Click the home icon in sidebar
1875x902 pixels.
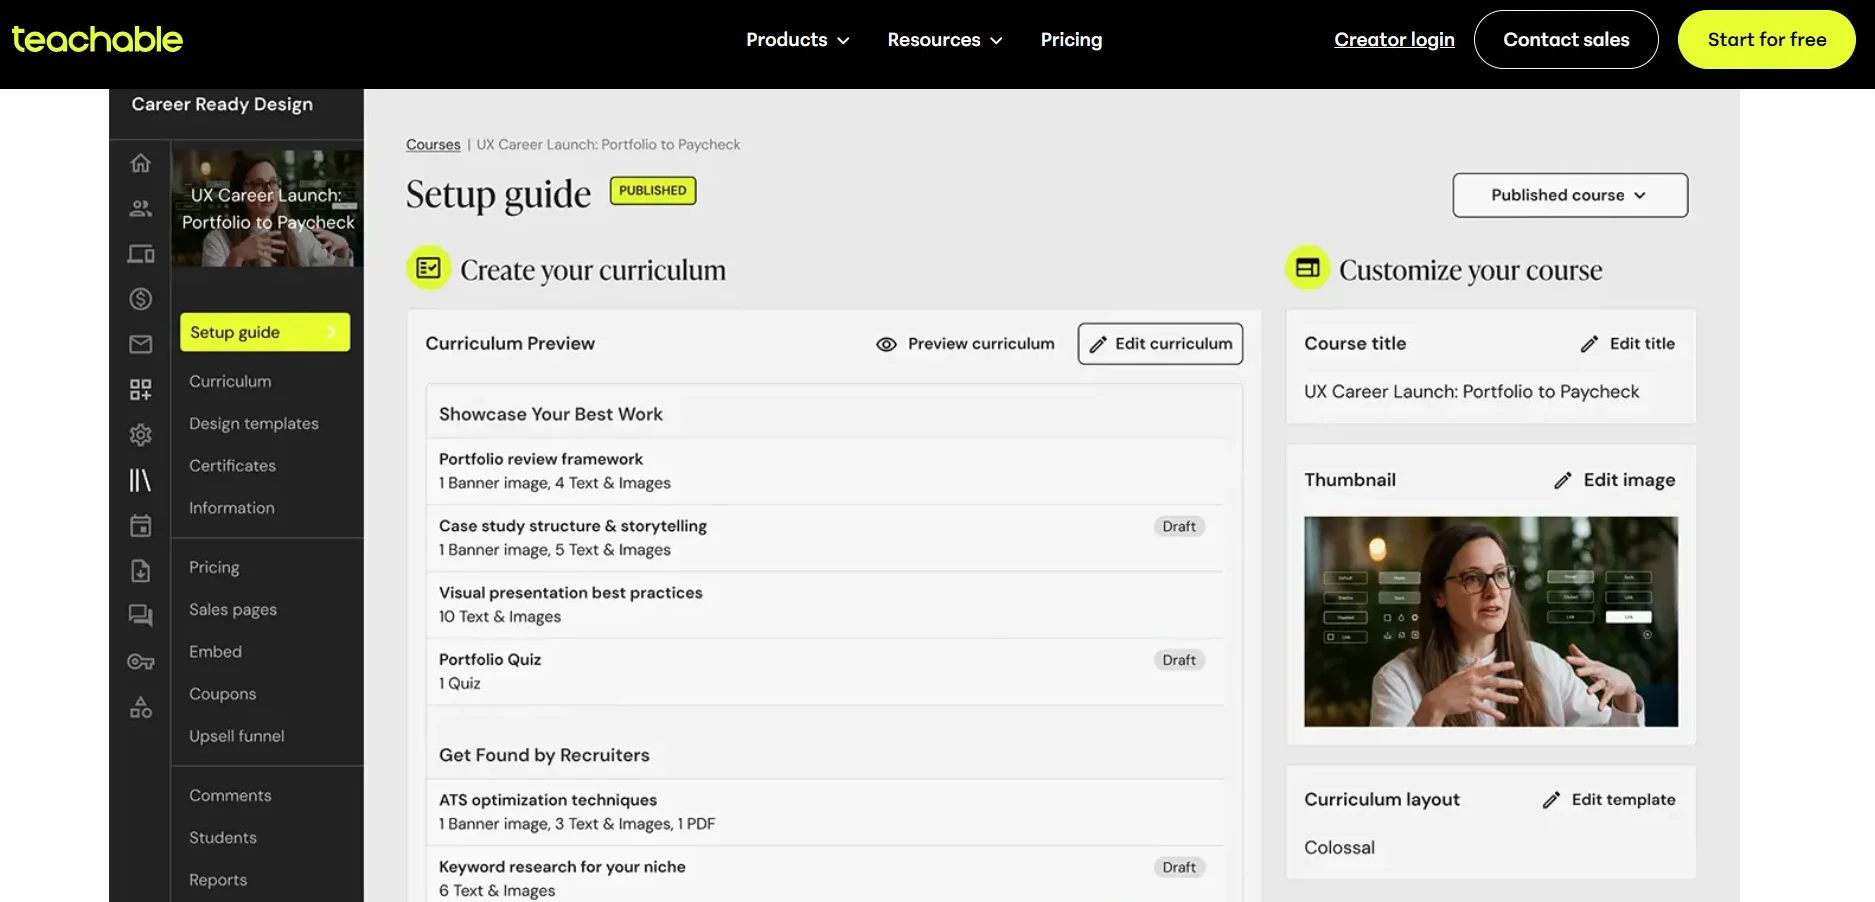point(141,163)
